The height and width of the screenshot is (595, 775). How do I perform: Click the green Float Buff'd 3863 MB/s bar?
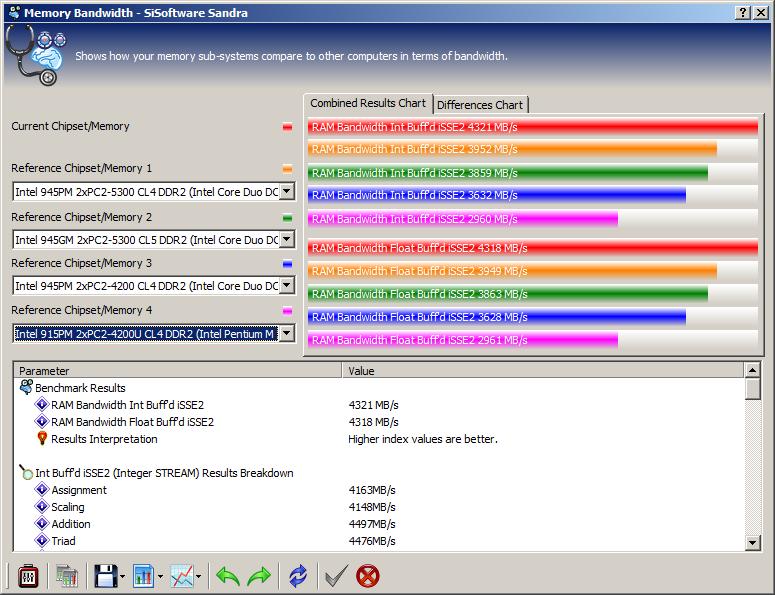coord(508,294)
